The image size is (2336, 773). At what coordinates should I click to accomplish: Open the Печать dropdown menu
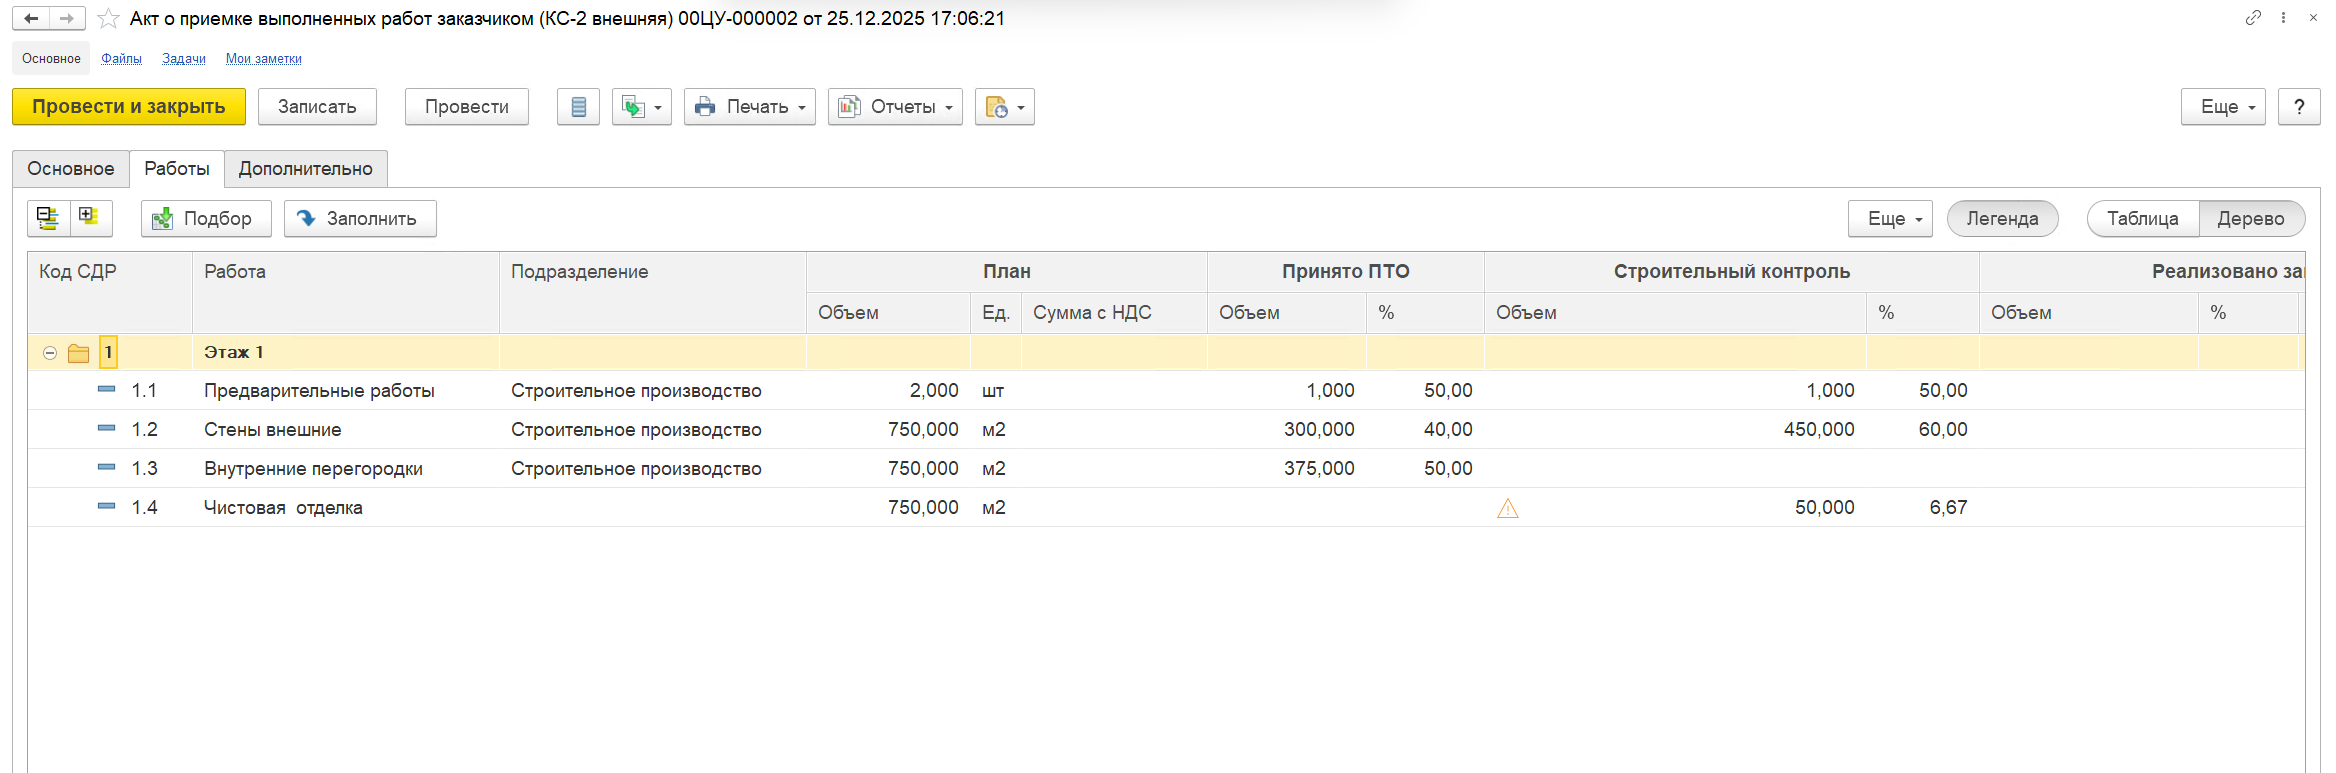pyautogui.click(x=749, y=107)
